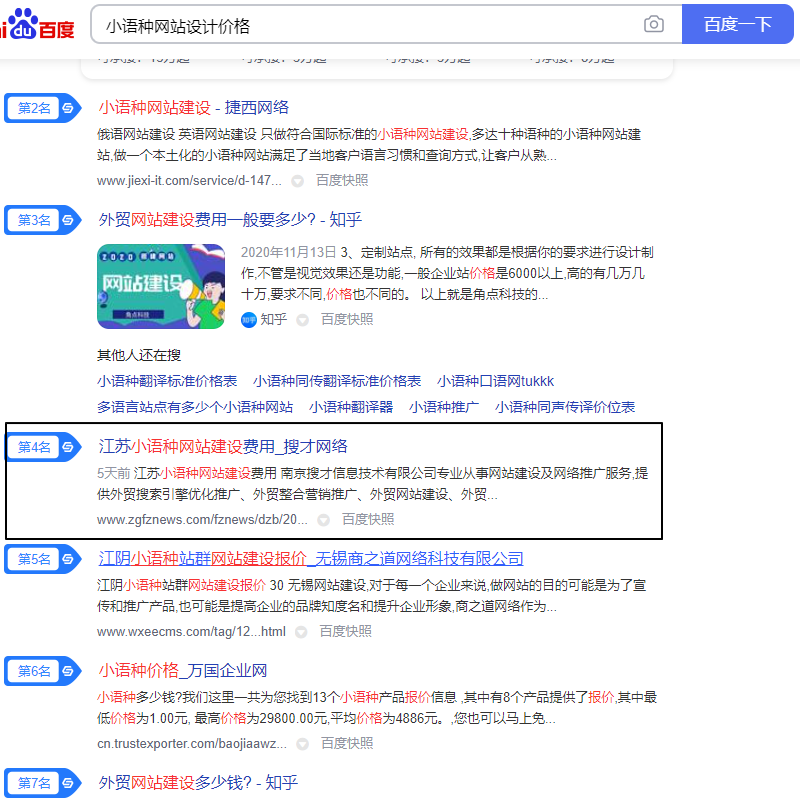Click related search 小语种翻译标准价格表
This screenshot has width=800, height=800.
167,382
